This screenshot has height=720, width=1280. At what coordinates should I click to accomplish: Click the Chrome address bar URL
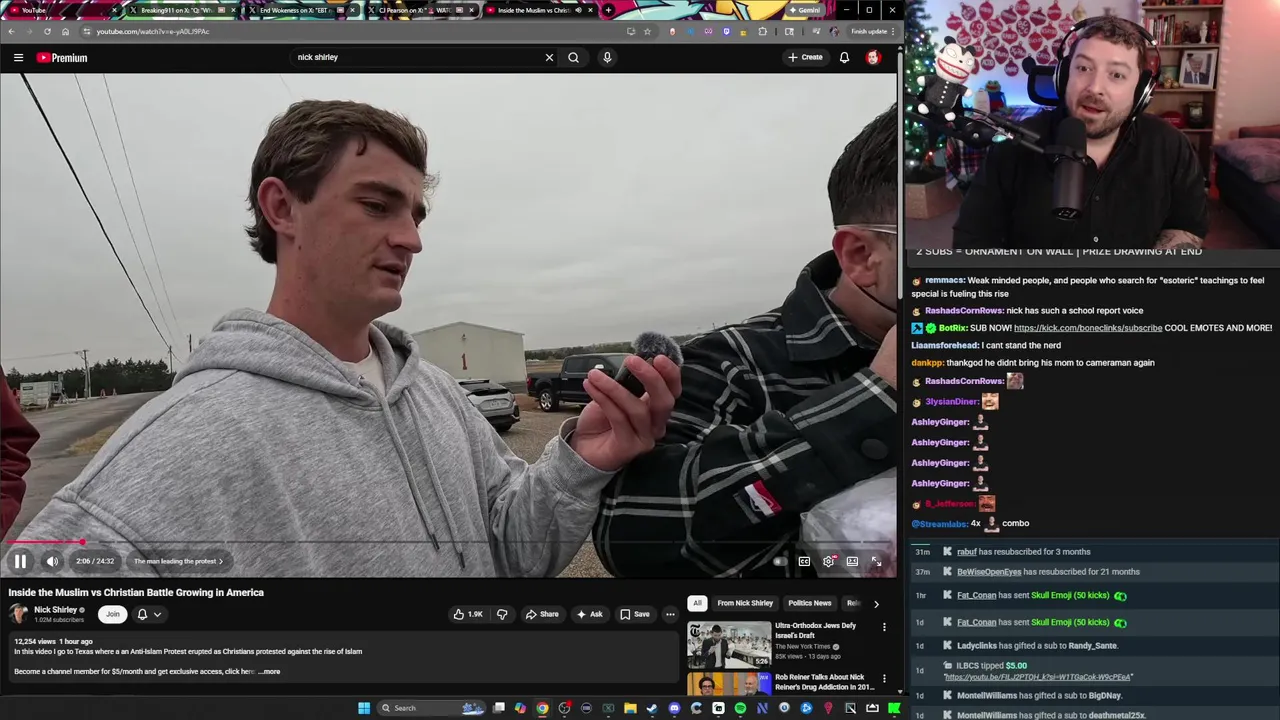click(153, 31)
